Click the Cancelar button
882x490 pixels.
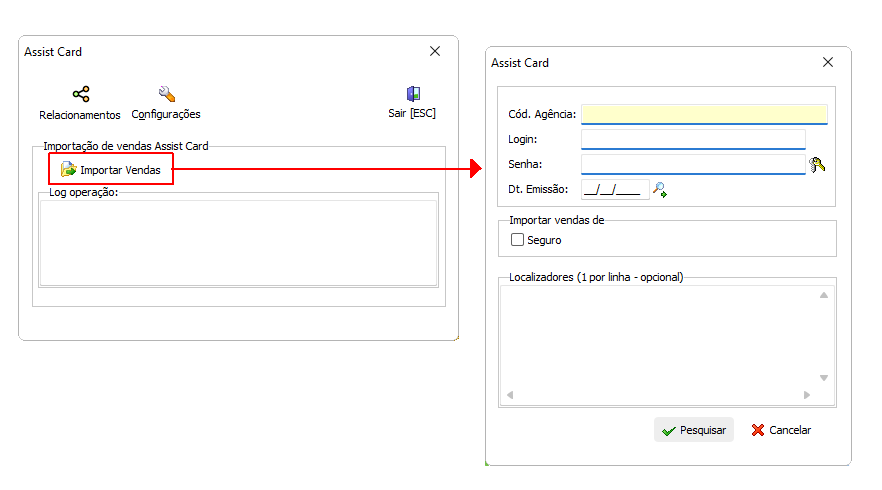click(x=781, y=430)
